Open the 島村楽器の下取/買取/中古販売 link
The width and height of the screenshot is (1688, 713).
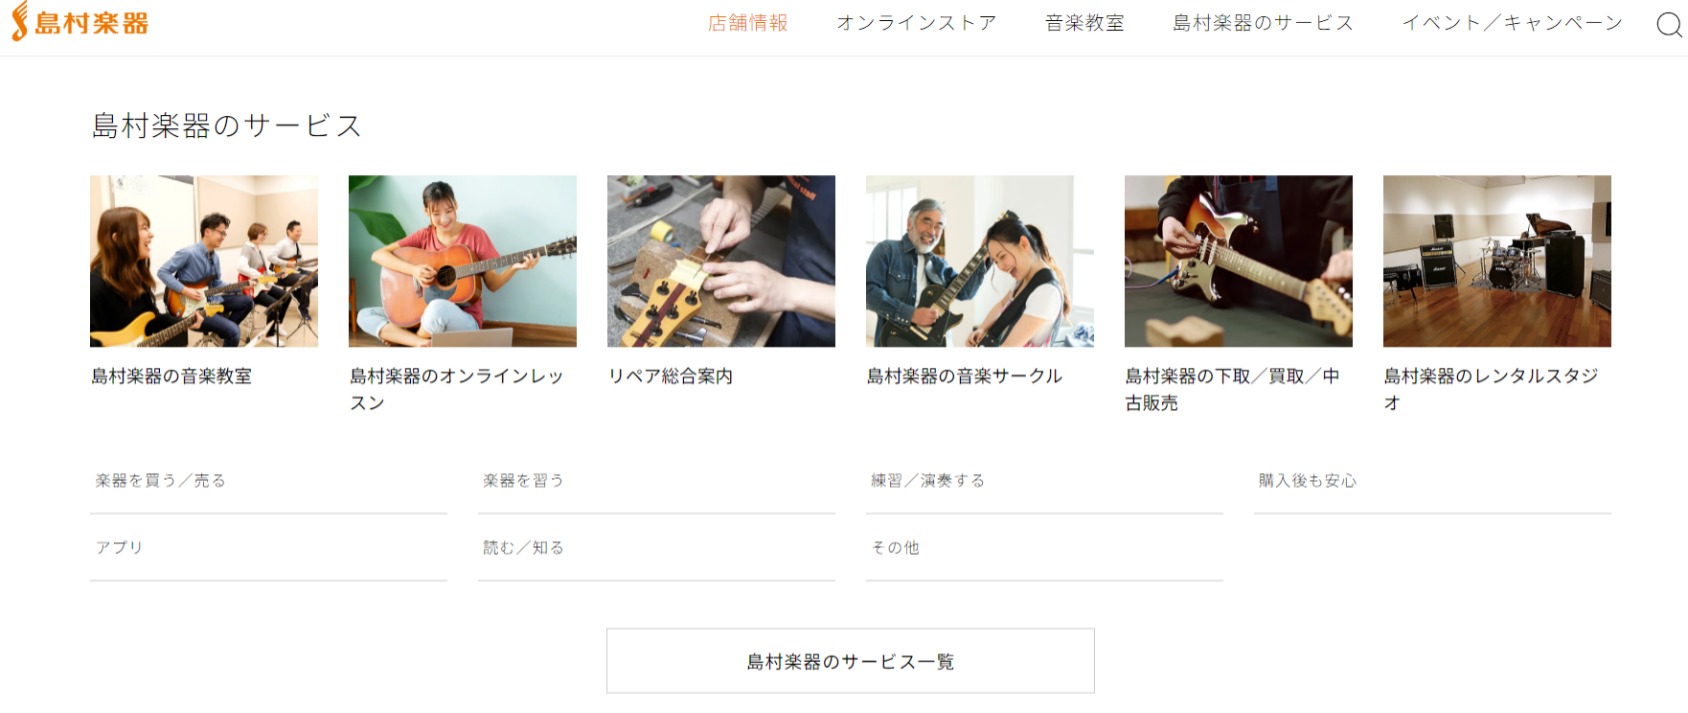(1232, 389)
